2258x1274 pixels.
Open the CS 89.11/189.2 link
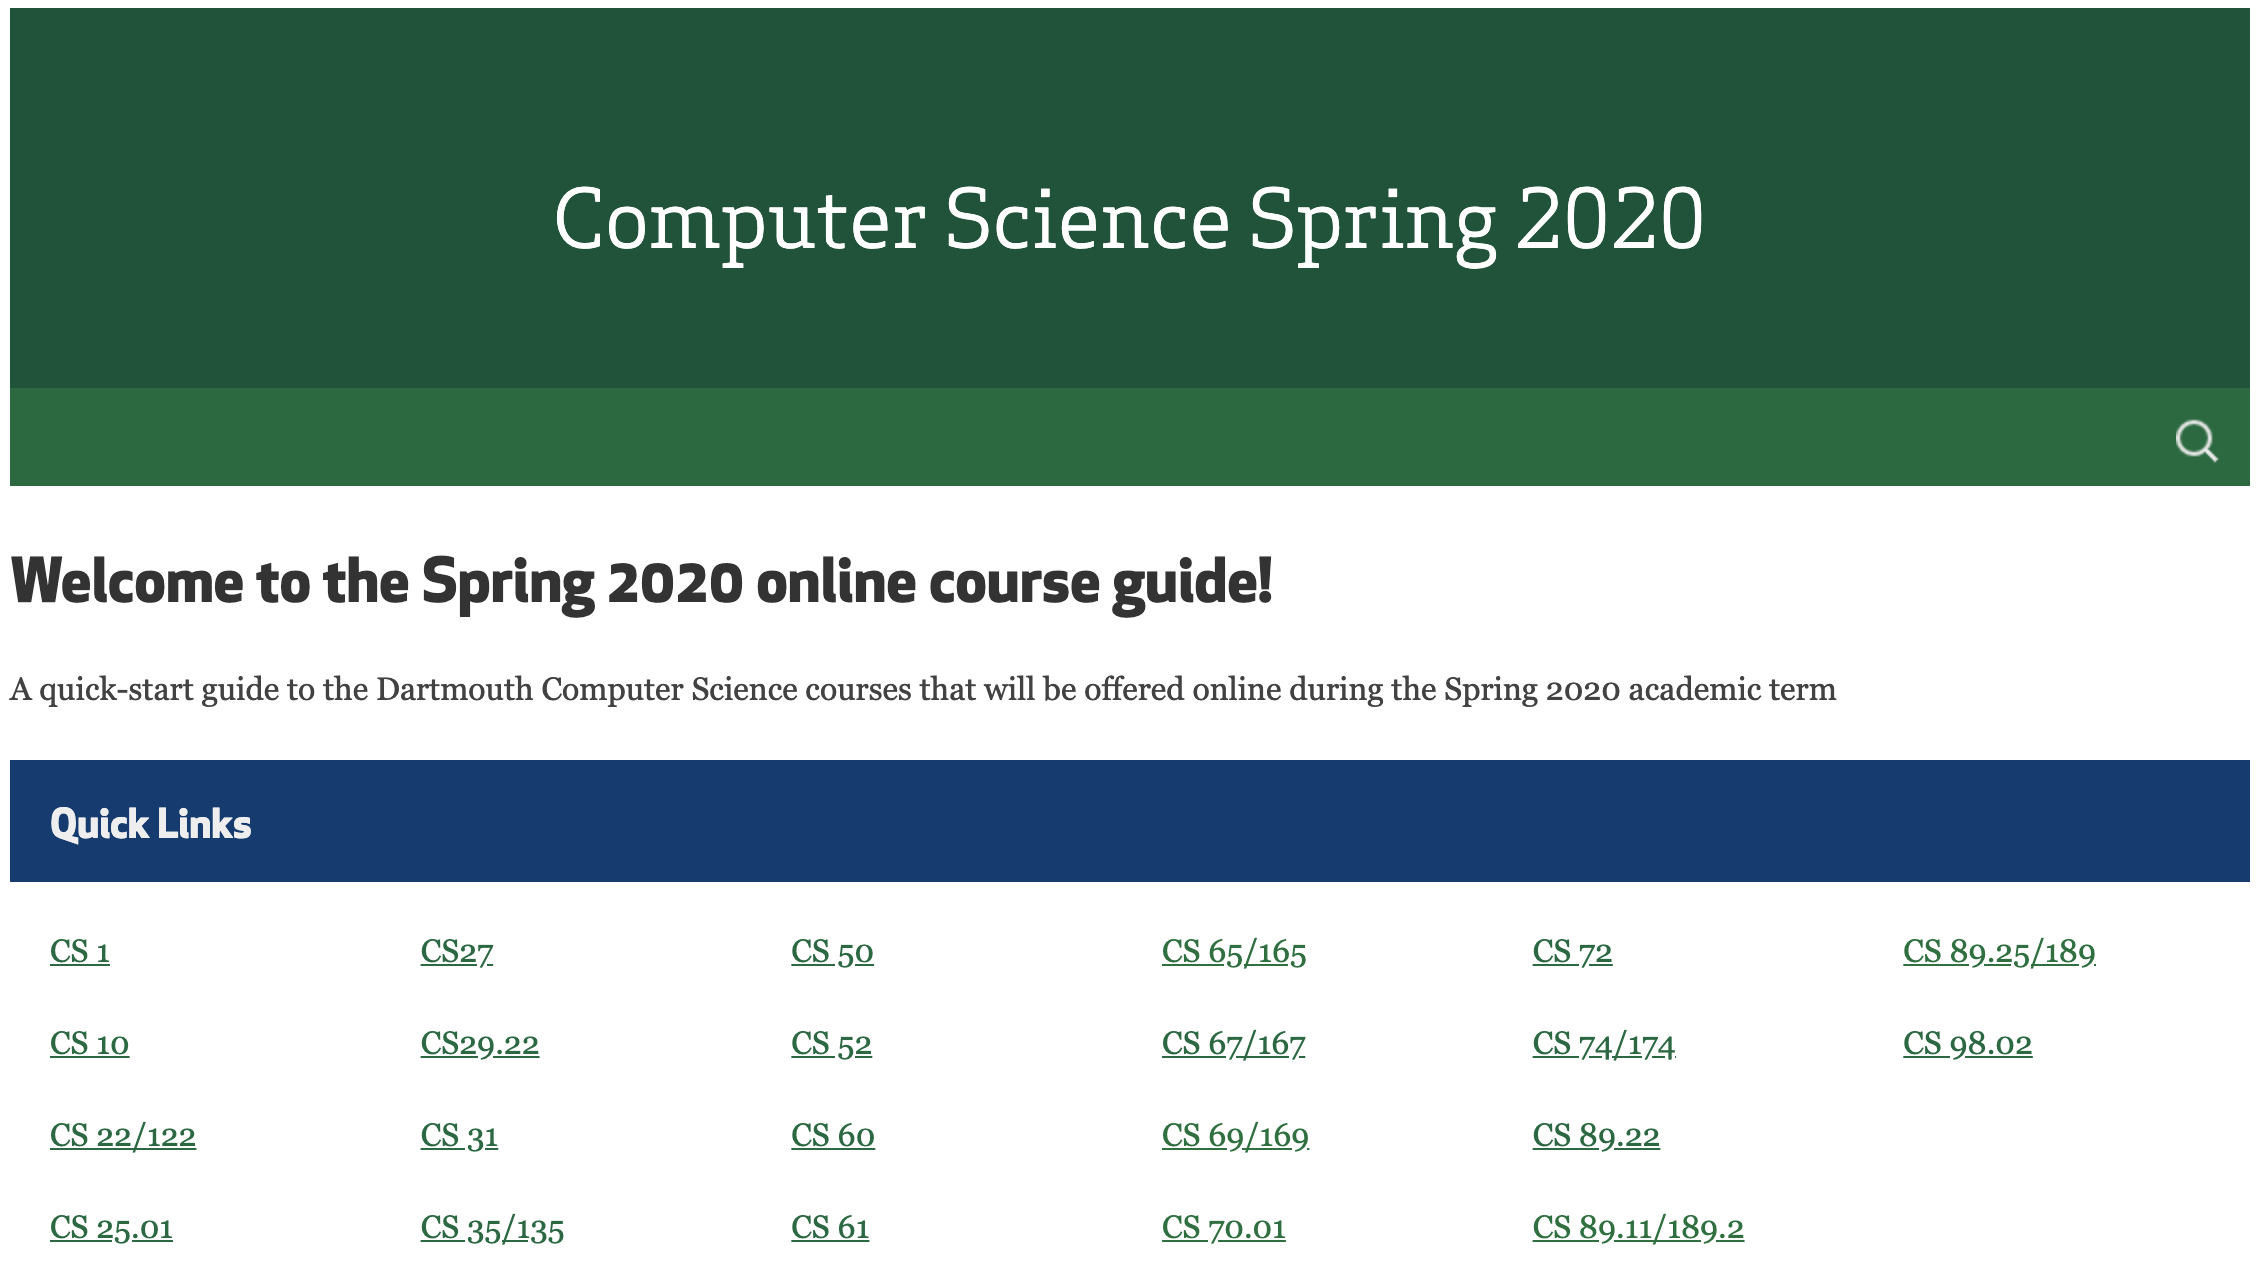(x=1638, y=1227)
